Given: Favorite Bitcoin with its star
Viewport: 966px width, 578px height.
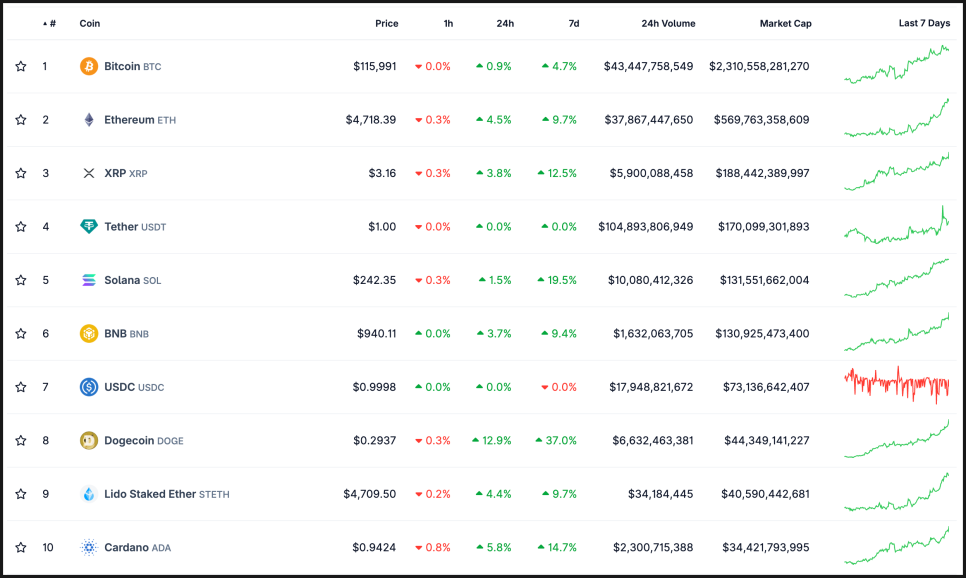Looking at the screenshot, I should click(21, 66).
